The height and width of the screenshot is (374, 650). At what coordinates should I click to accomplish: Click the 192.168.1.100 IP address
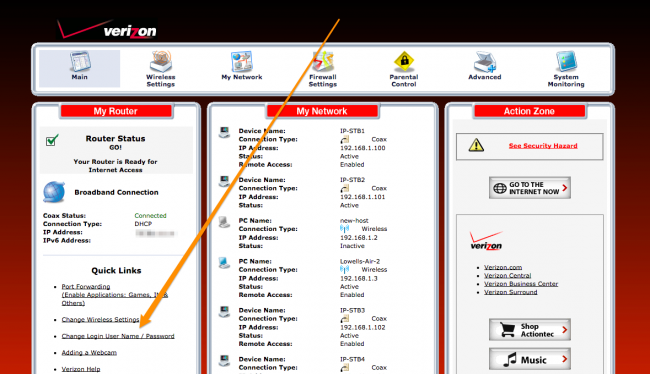click(x=363, y=148)
